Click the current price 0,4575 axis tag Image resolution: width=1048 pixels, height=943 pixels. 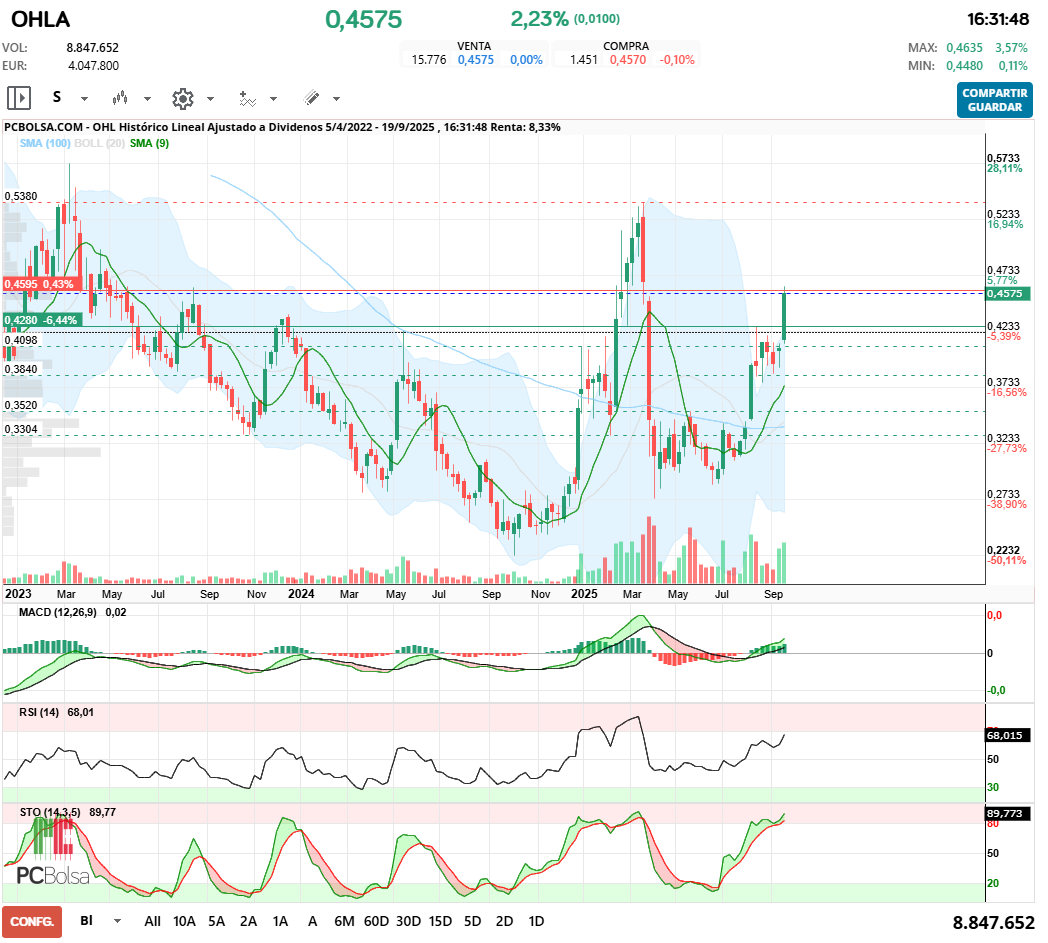(x=1008, y=293)
